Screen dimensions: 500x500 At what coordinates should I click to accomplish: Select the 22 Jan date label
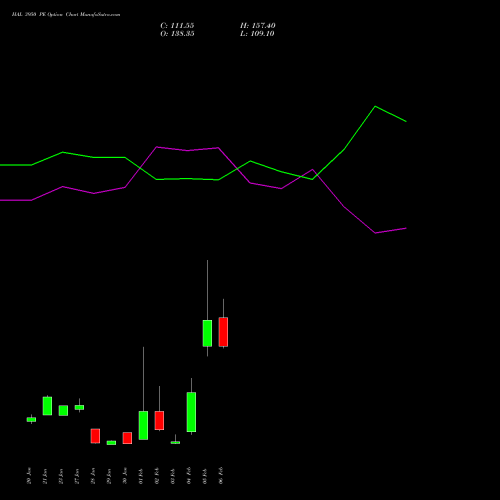pyautogui.click(x=61, y=476)
